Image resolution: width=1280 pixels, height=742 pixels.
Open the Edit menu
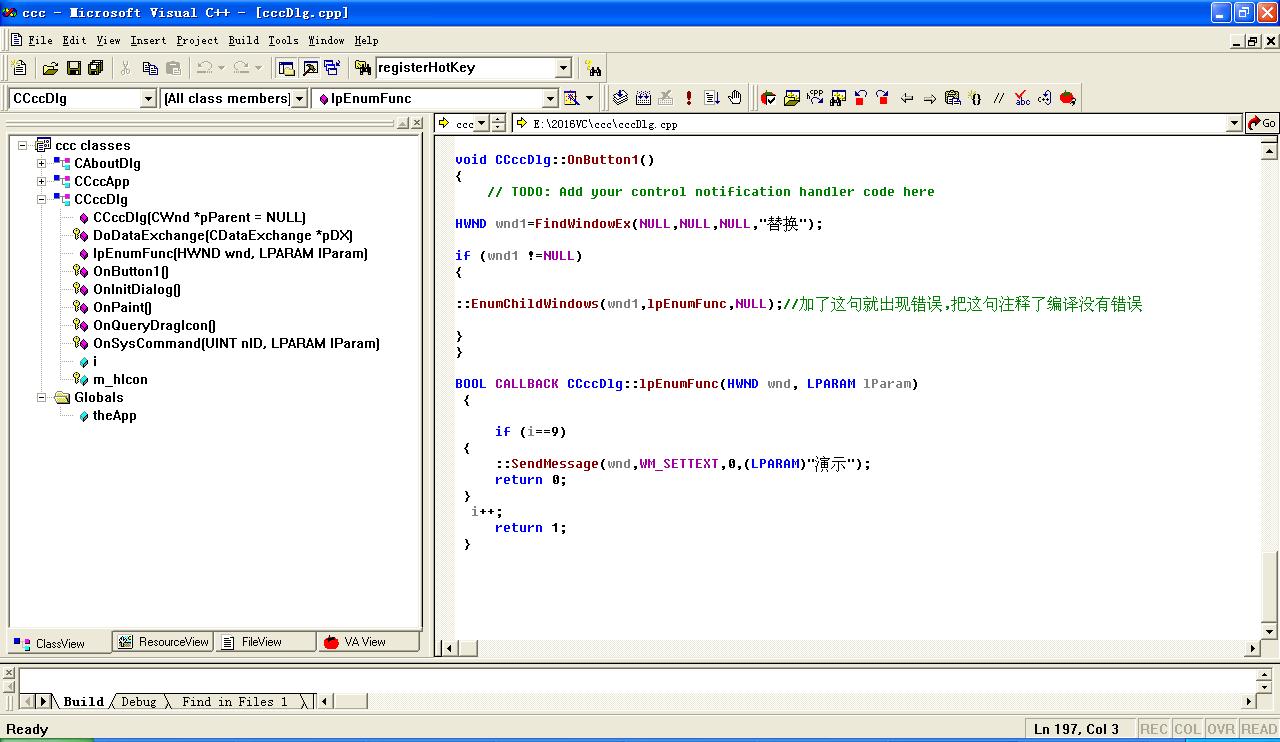pos(74,40)
